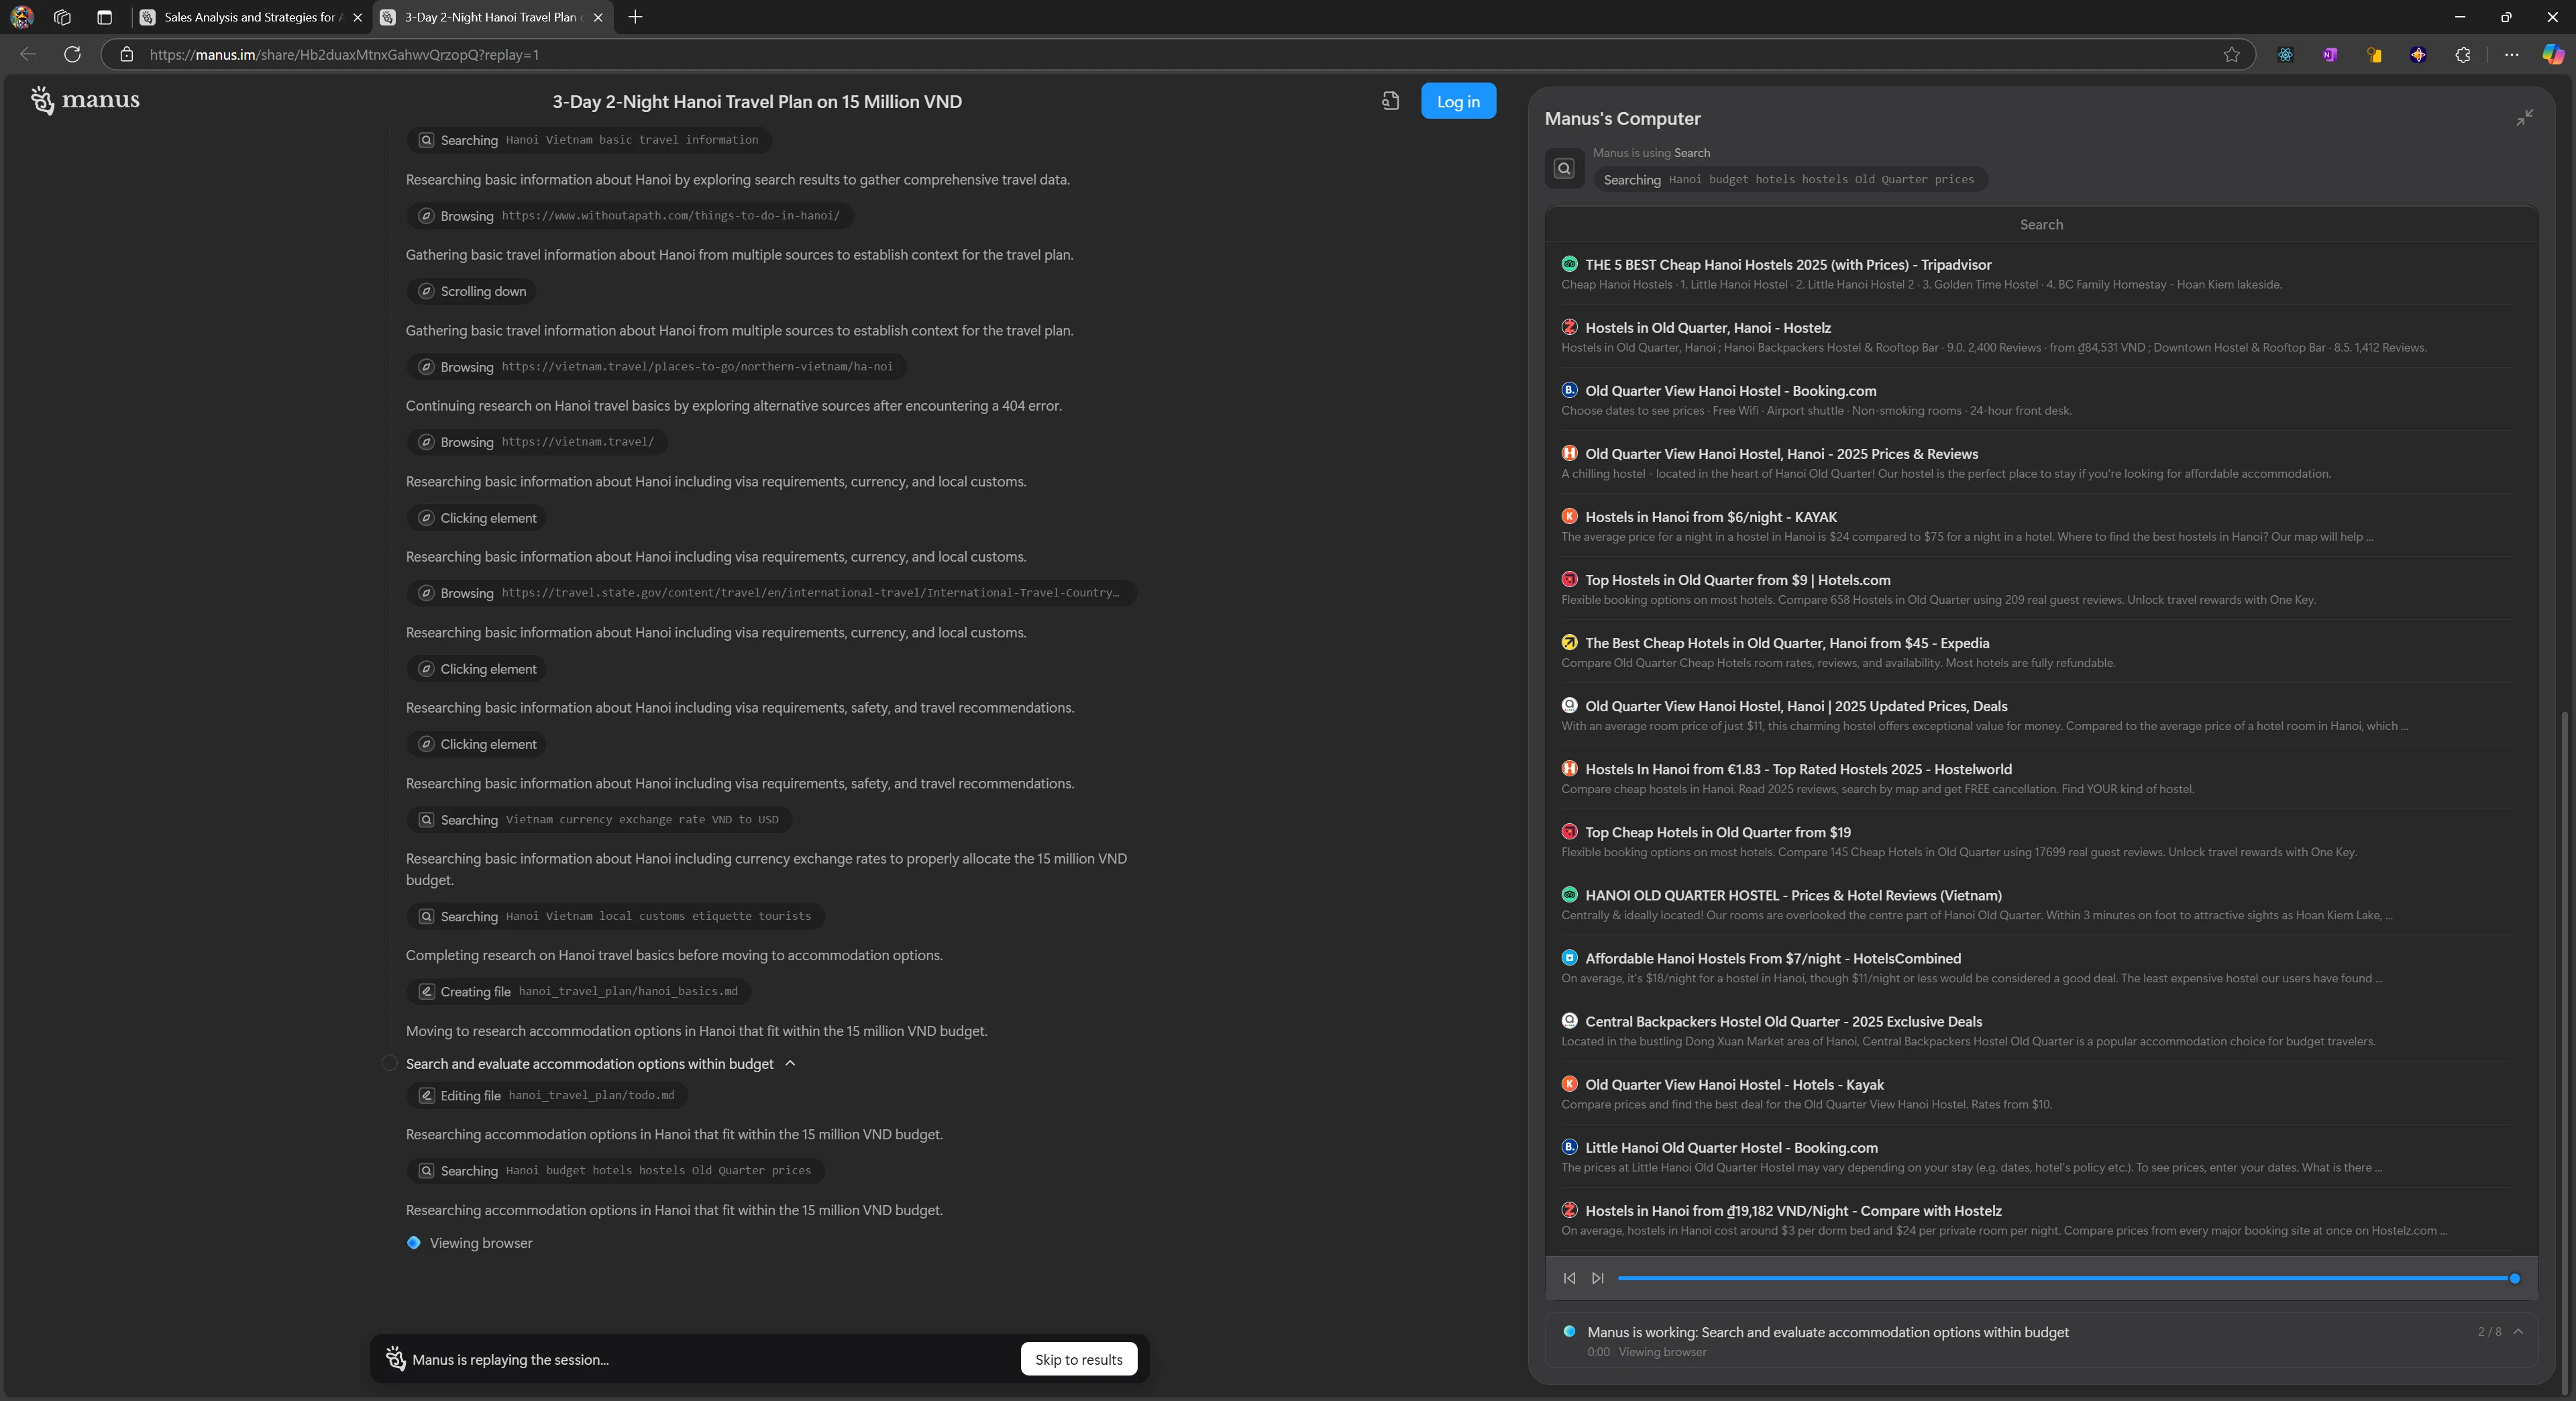Open 'Hostels in Old Quarter, Hanoi - Hostelz' result

1708,328
